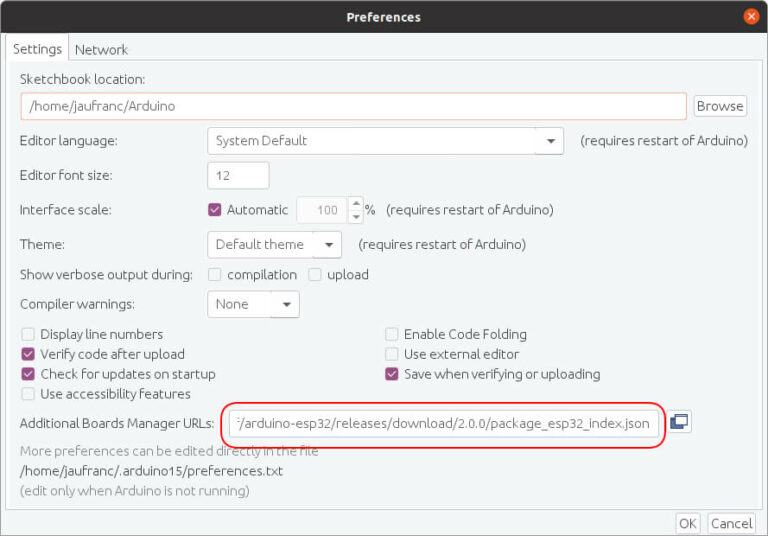Viewport: 768px width, 536px height.
Task: Enable verbose output during compilation
Action: 215,275
